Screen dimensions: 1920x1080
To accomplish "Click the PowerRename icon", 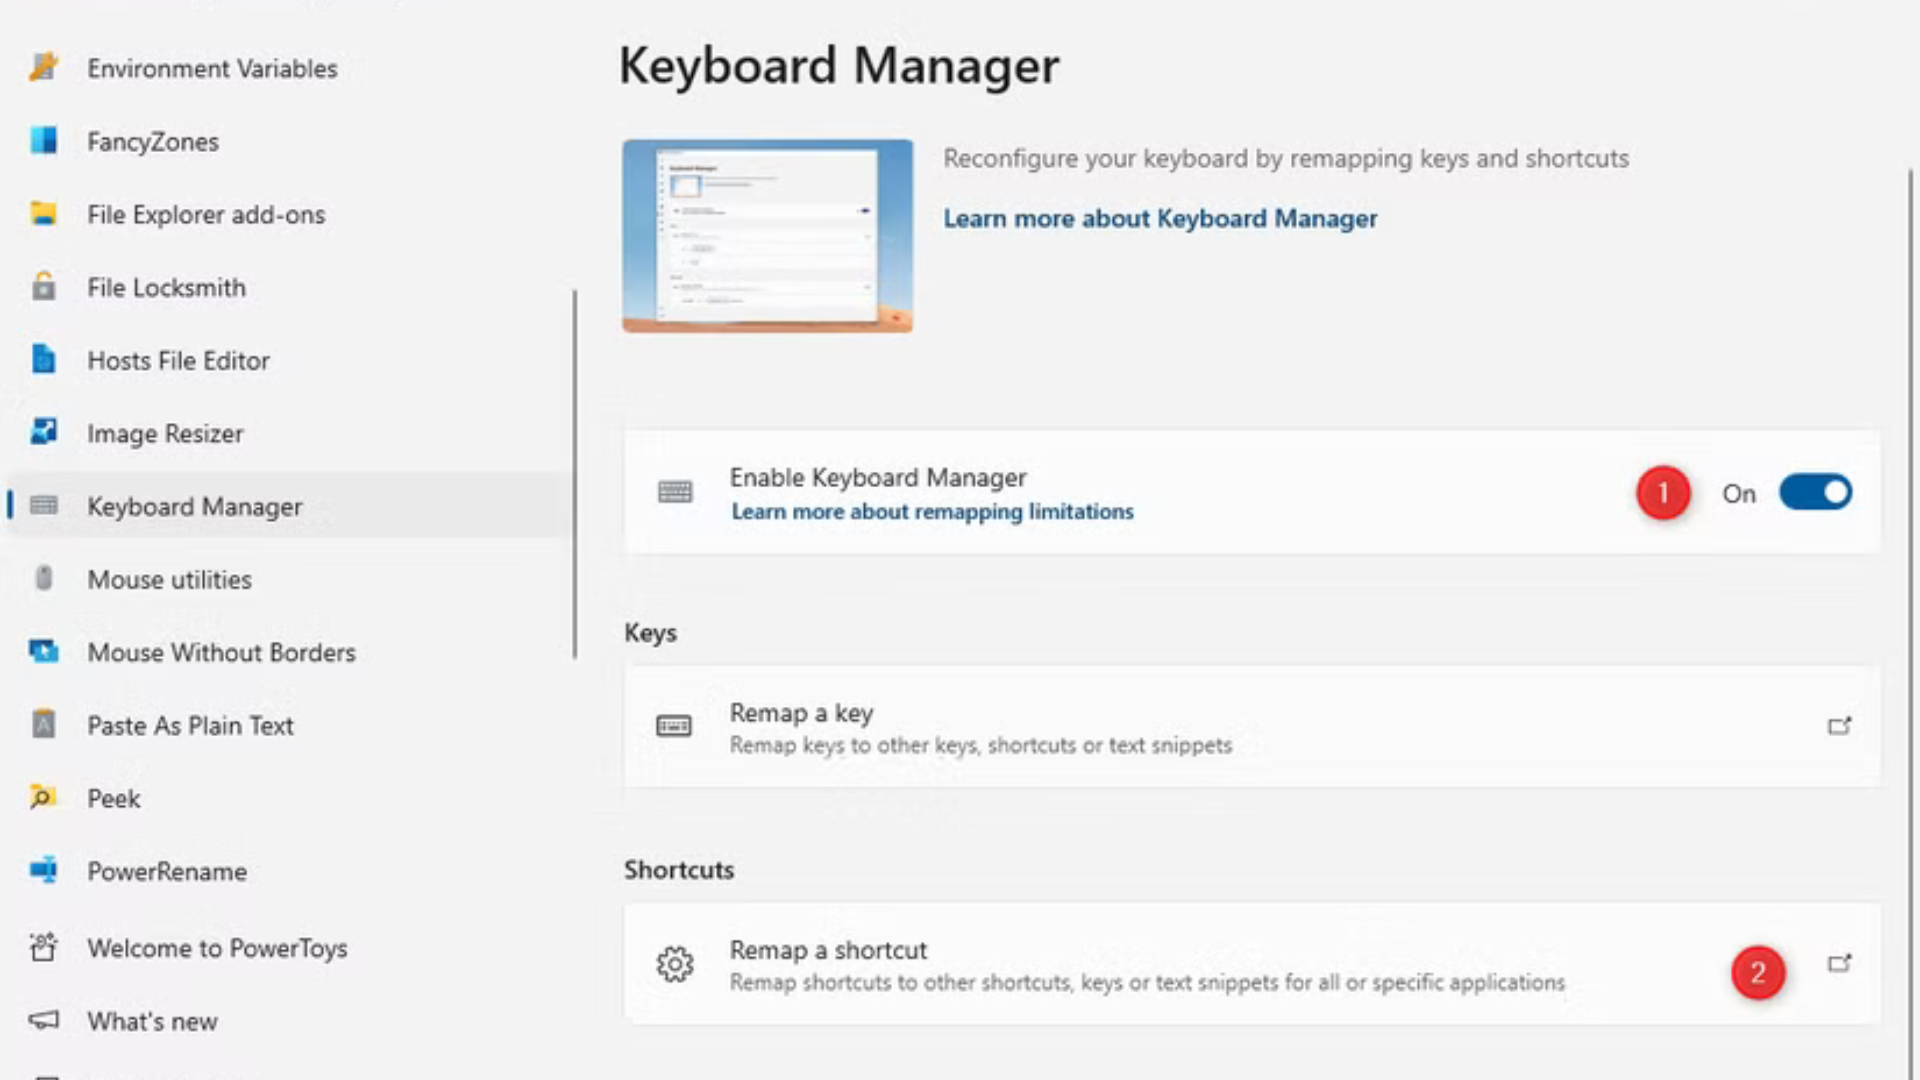I will point(44,871).
